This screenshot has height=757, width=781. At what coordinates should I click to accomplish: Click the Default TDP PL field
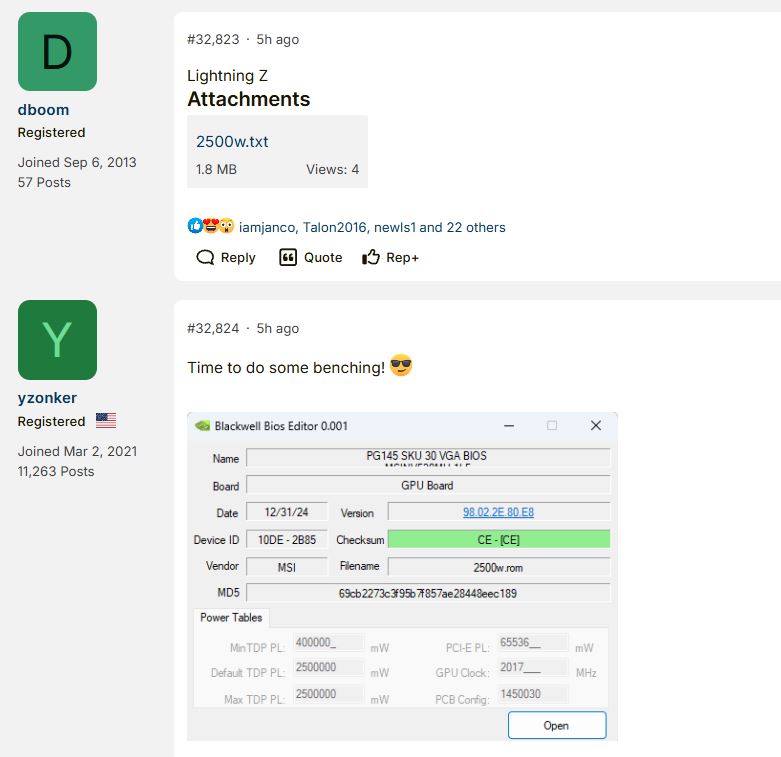tap(329, 668)
